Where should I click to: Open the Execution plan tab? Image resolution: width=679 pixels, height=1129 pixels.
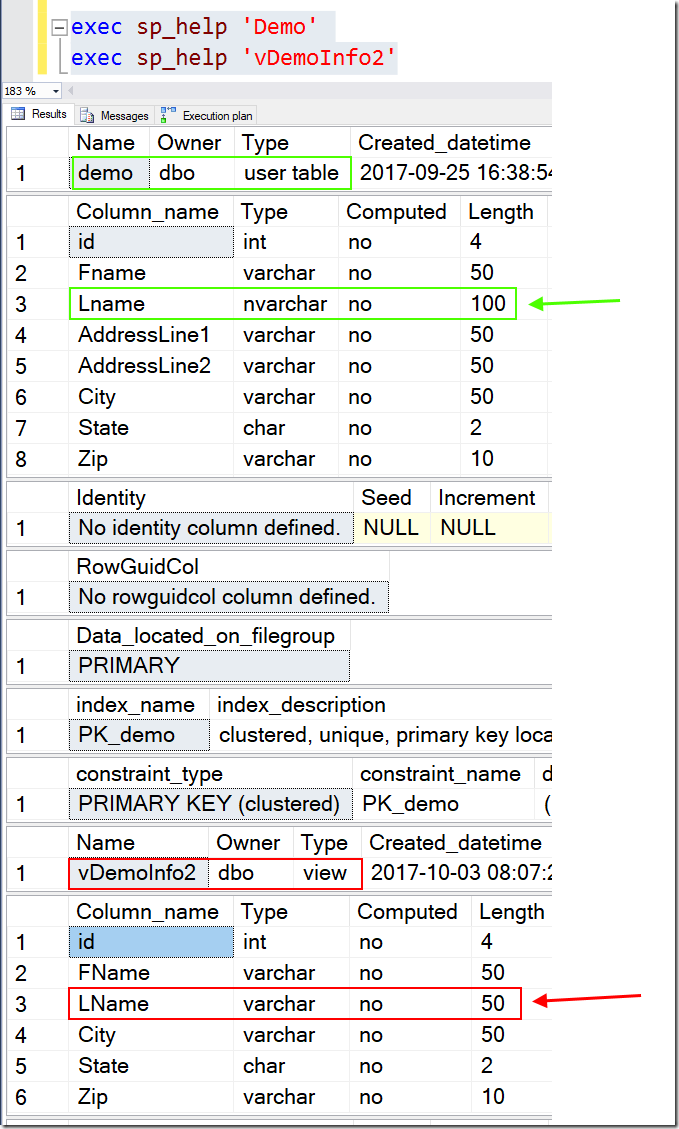click(x=207, y=115)
